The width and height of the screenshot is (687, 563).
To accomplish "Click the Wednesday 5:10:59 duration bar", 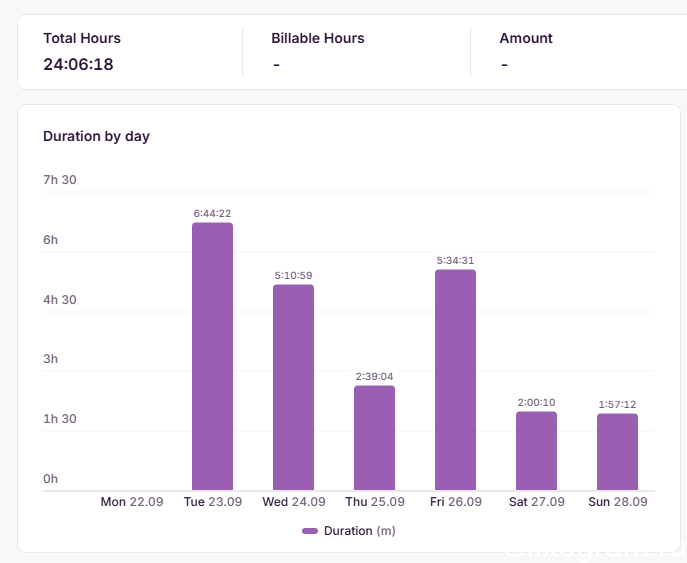I will coord(294,387).
